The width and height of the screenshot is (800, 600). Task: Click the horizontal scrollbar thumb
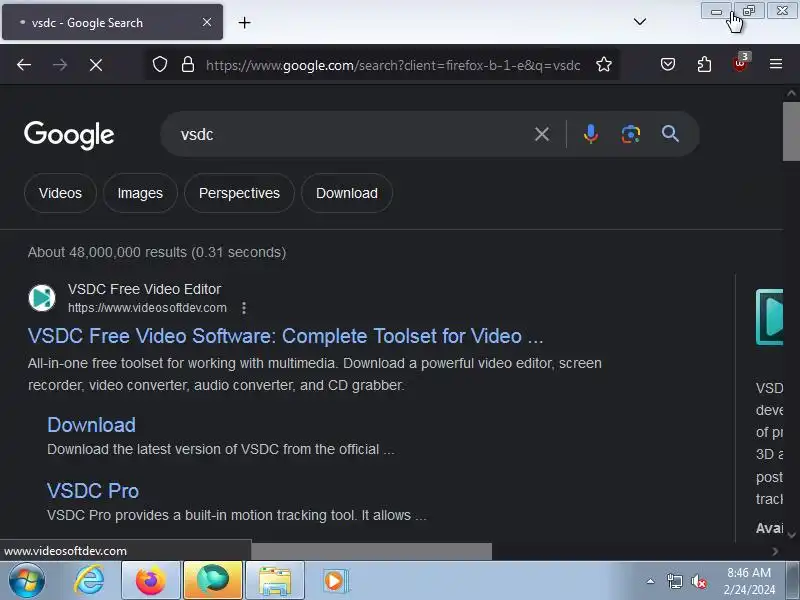[371, 551]
